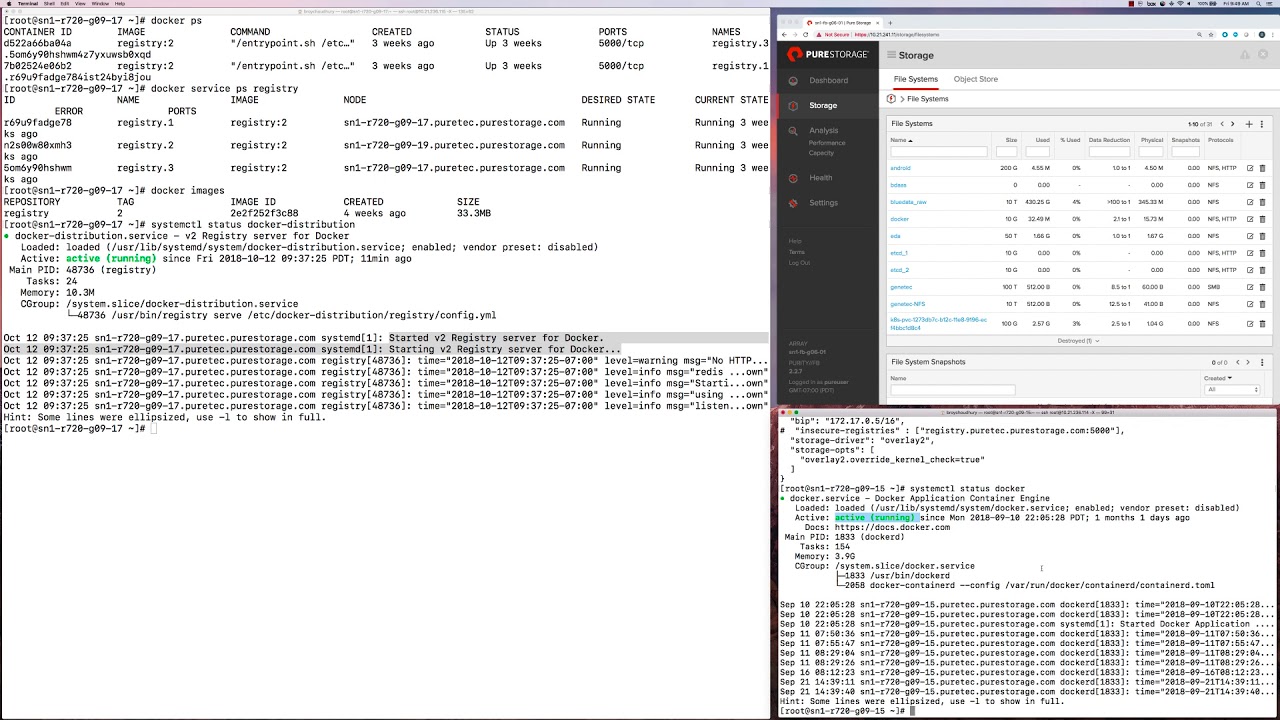Open the docker file system link
Viewport: 1280px width, 720px height.
(899, 219)
